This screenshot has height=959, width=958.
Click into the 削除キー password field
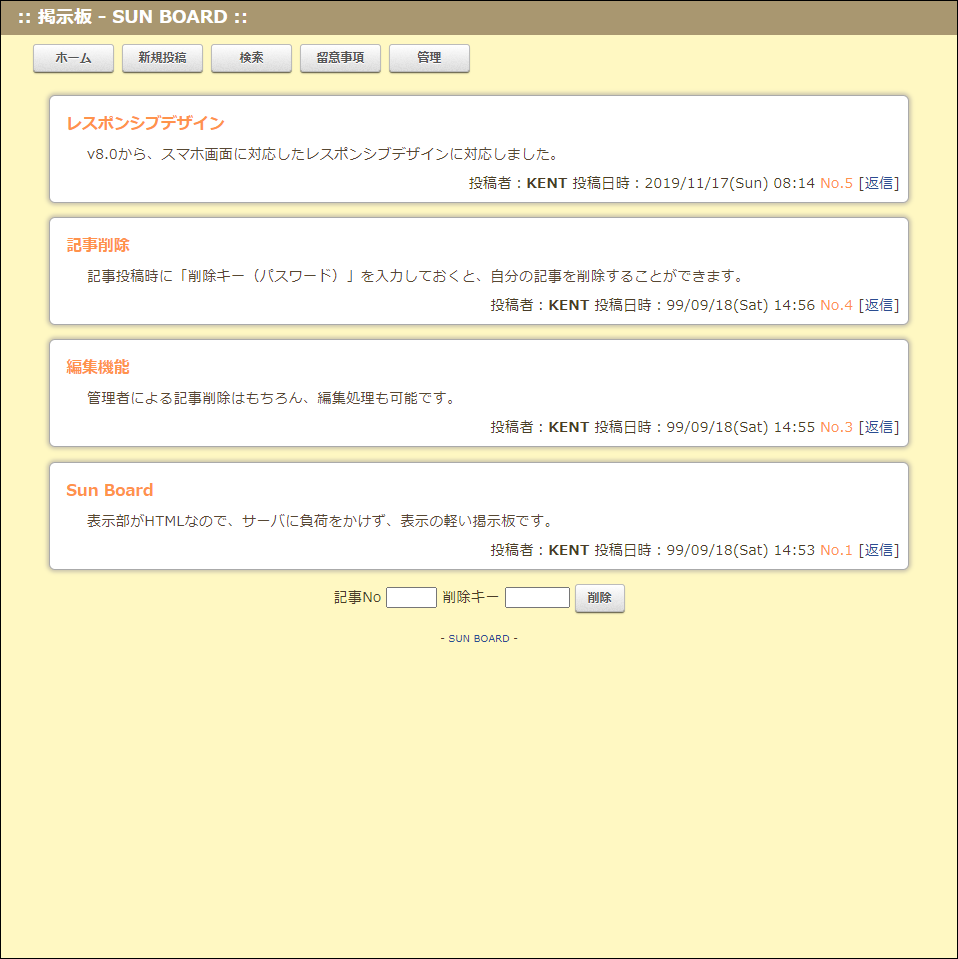coord(537,598)
